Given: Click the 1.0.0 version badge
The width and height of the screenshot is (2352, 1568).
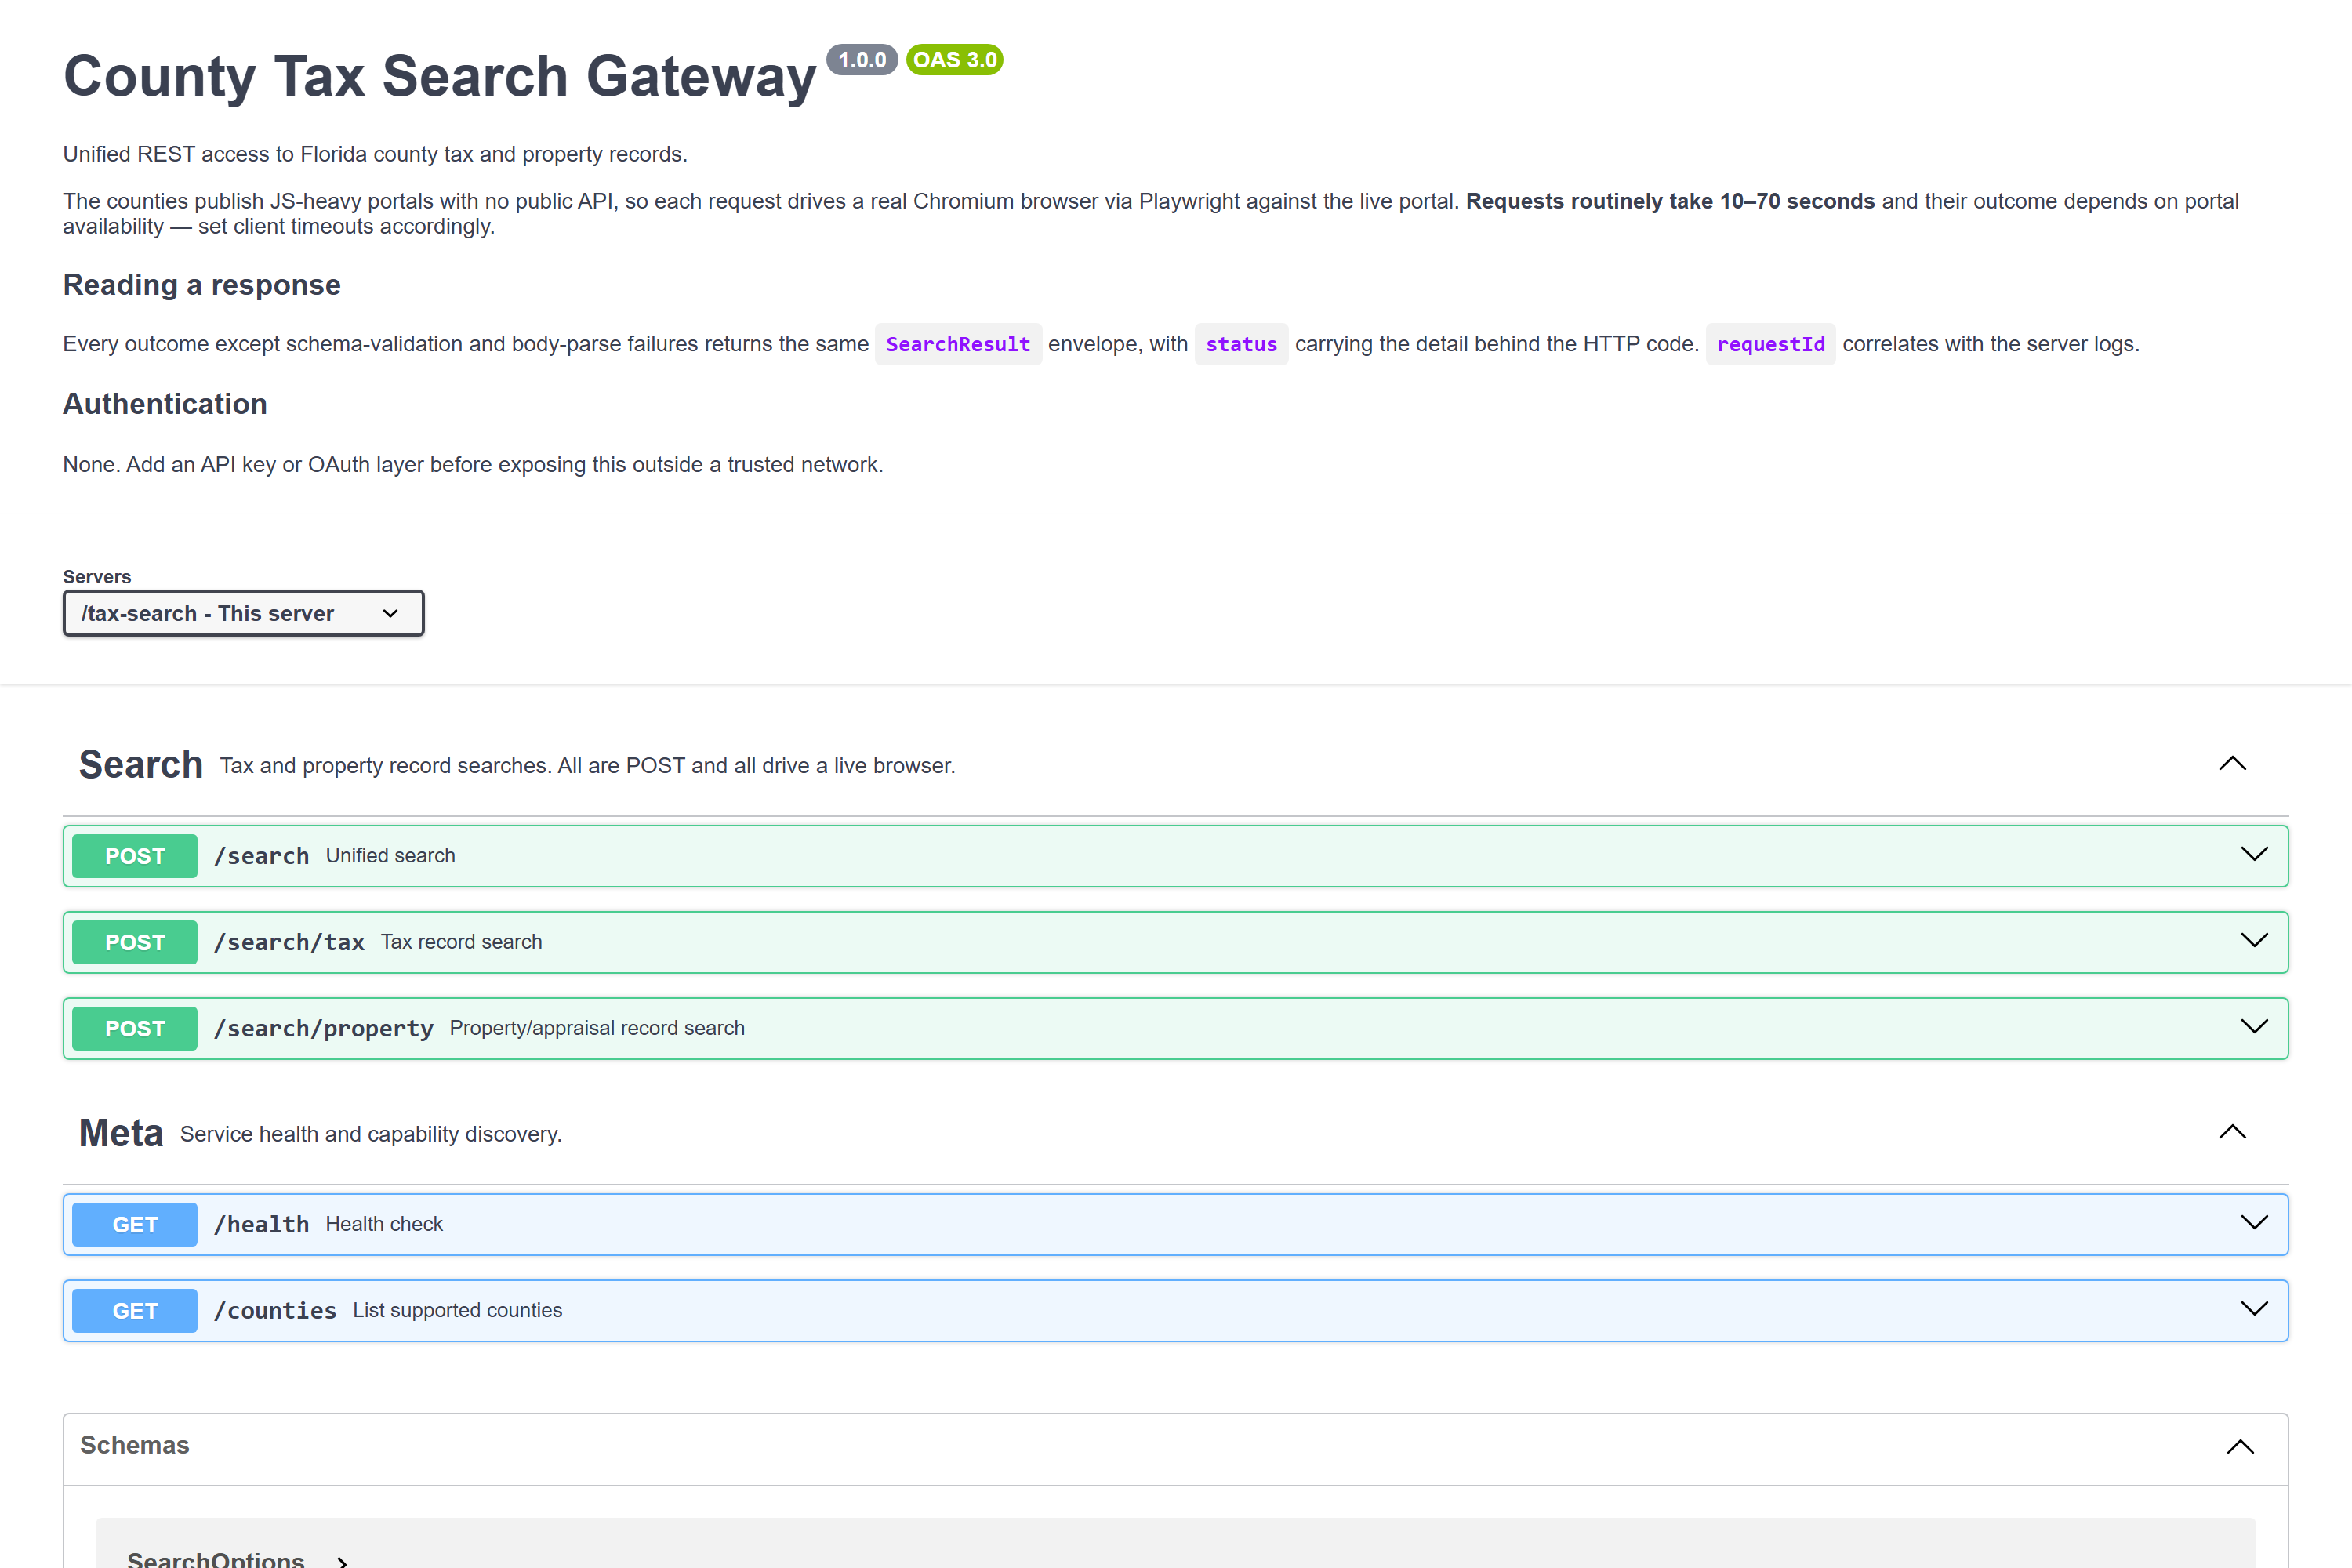Looking at the screenshot, I should click(x=862, y=60).
